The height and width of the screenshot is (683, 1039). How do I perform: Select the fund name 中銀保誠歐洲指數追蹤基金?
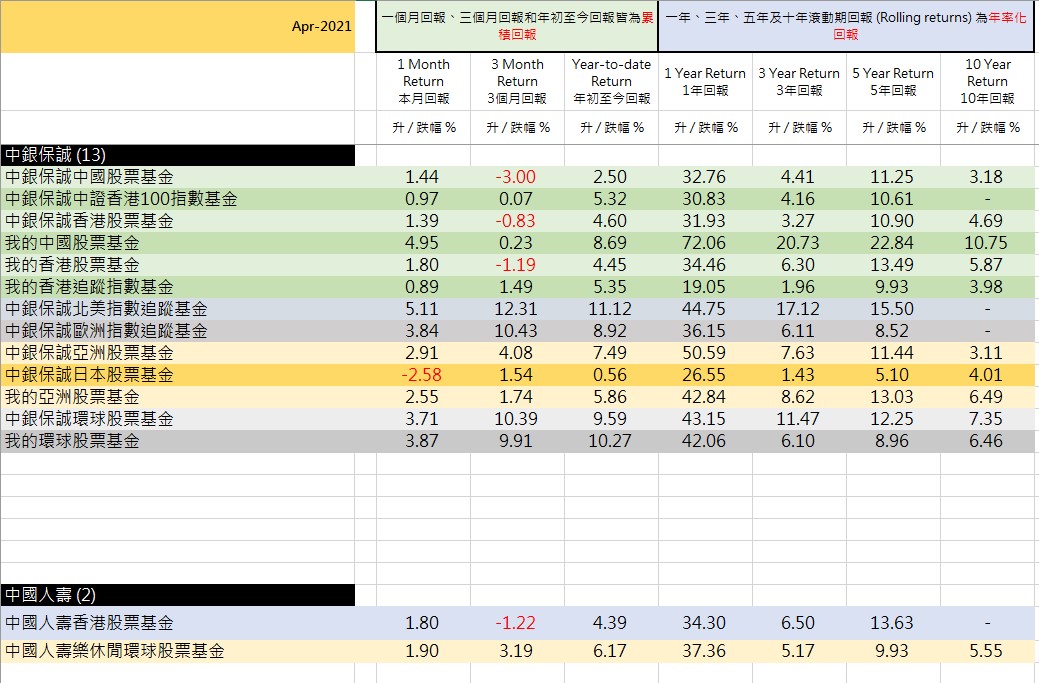click(106, 331)
